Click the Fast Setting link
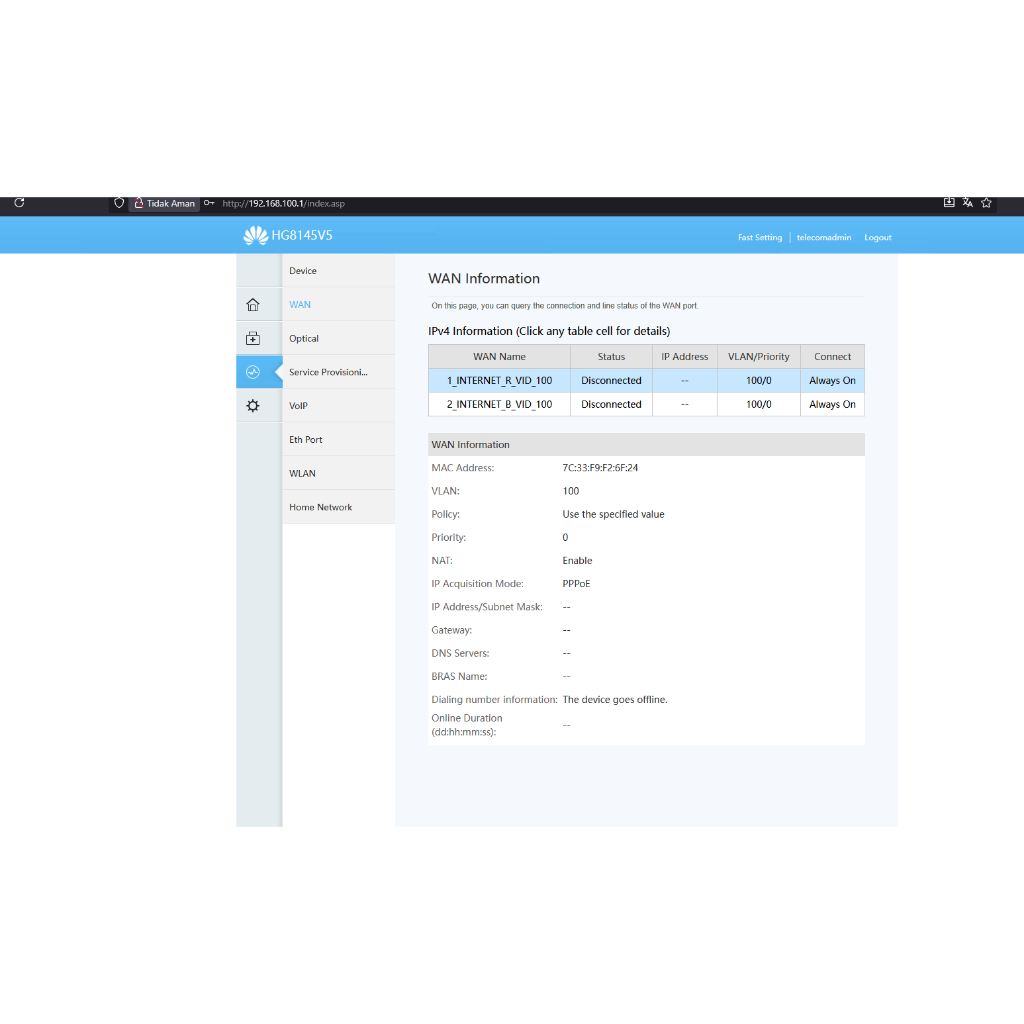The height and width of the screenshot is (1024, 1024). 760,238
